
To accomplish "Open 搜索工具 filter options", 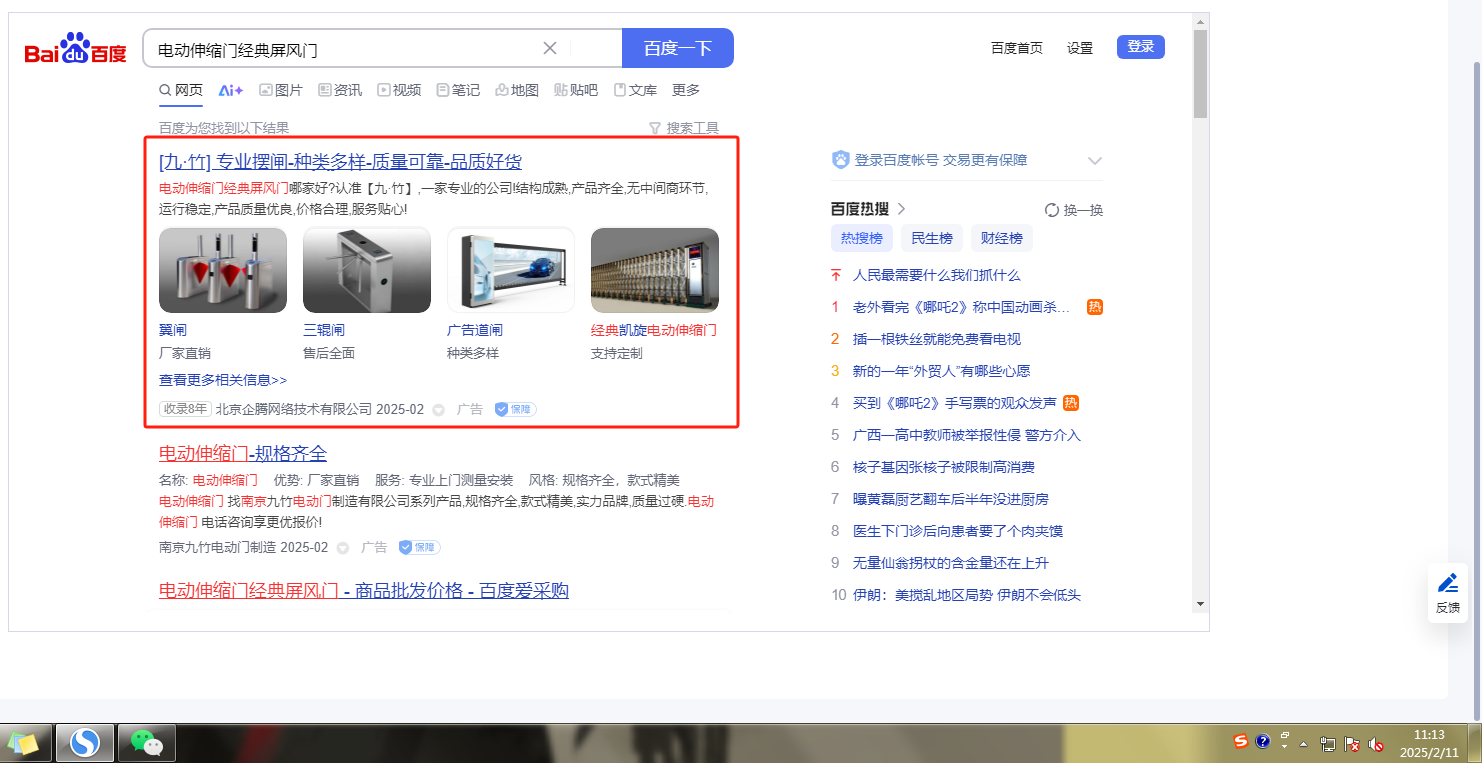I will 684,128.
